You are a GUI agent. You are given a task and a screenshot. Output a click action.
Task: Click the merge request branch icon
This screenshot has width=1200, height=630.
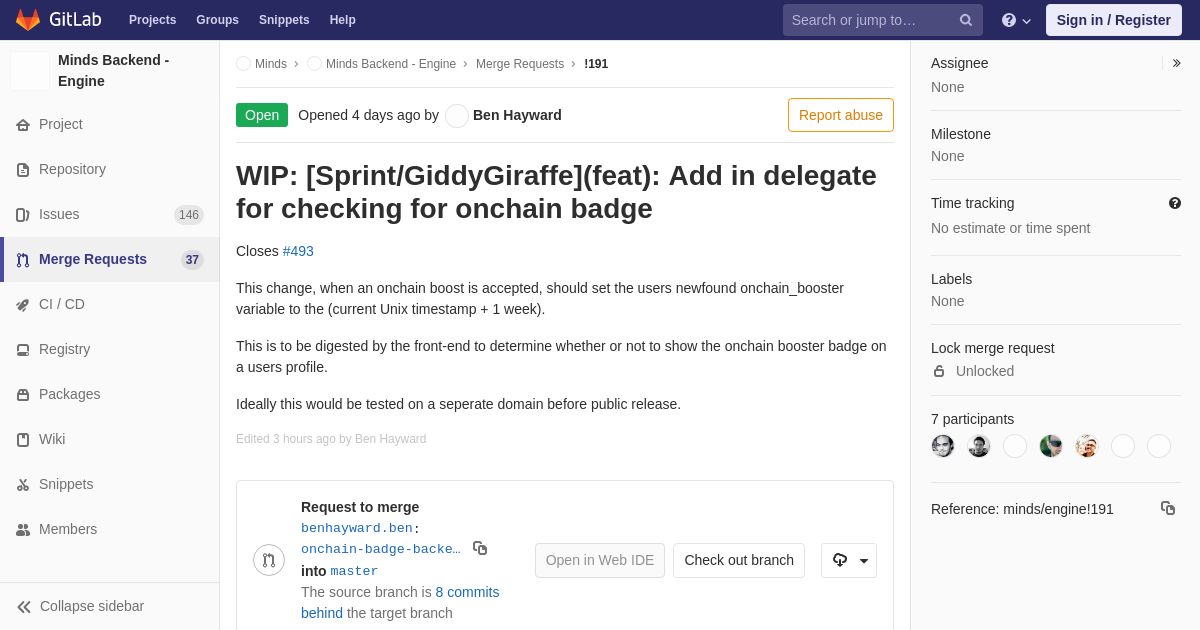pos(269,560)
